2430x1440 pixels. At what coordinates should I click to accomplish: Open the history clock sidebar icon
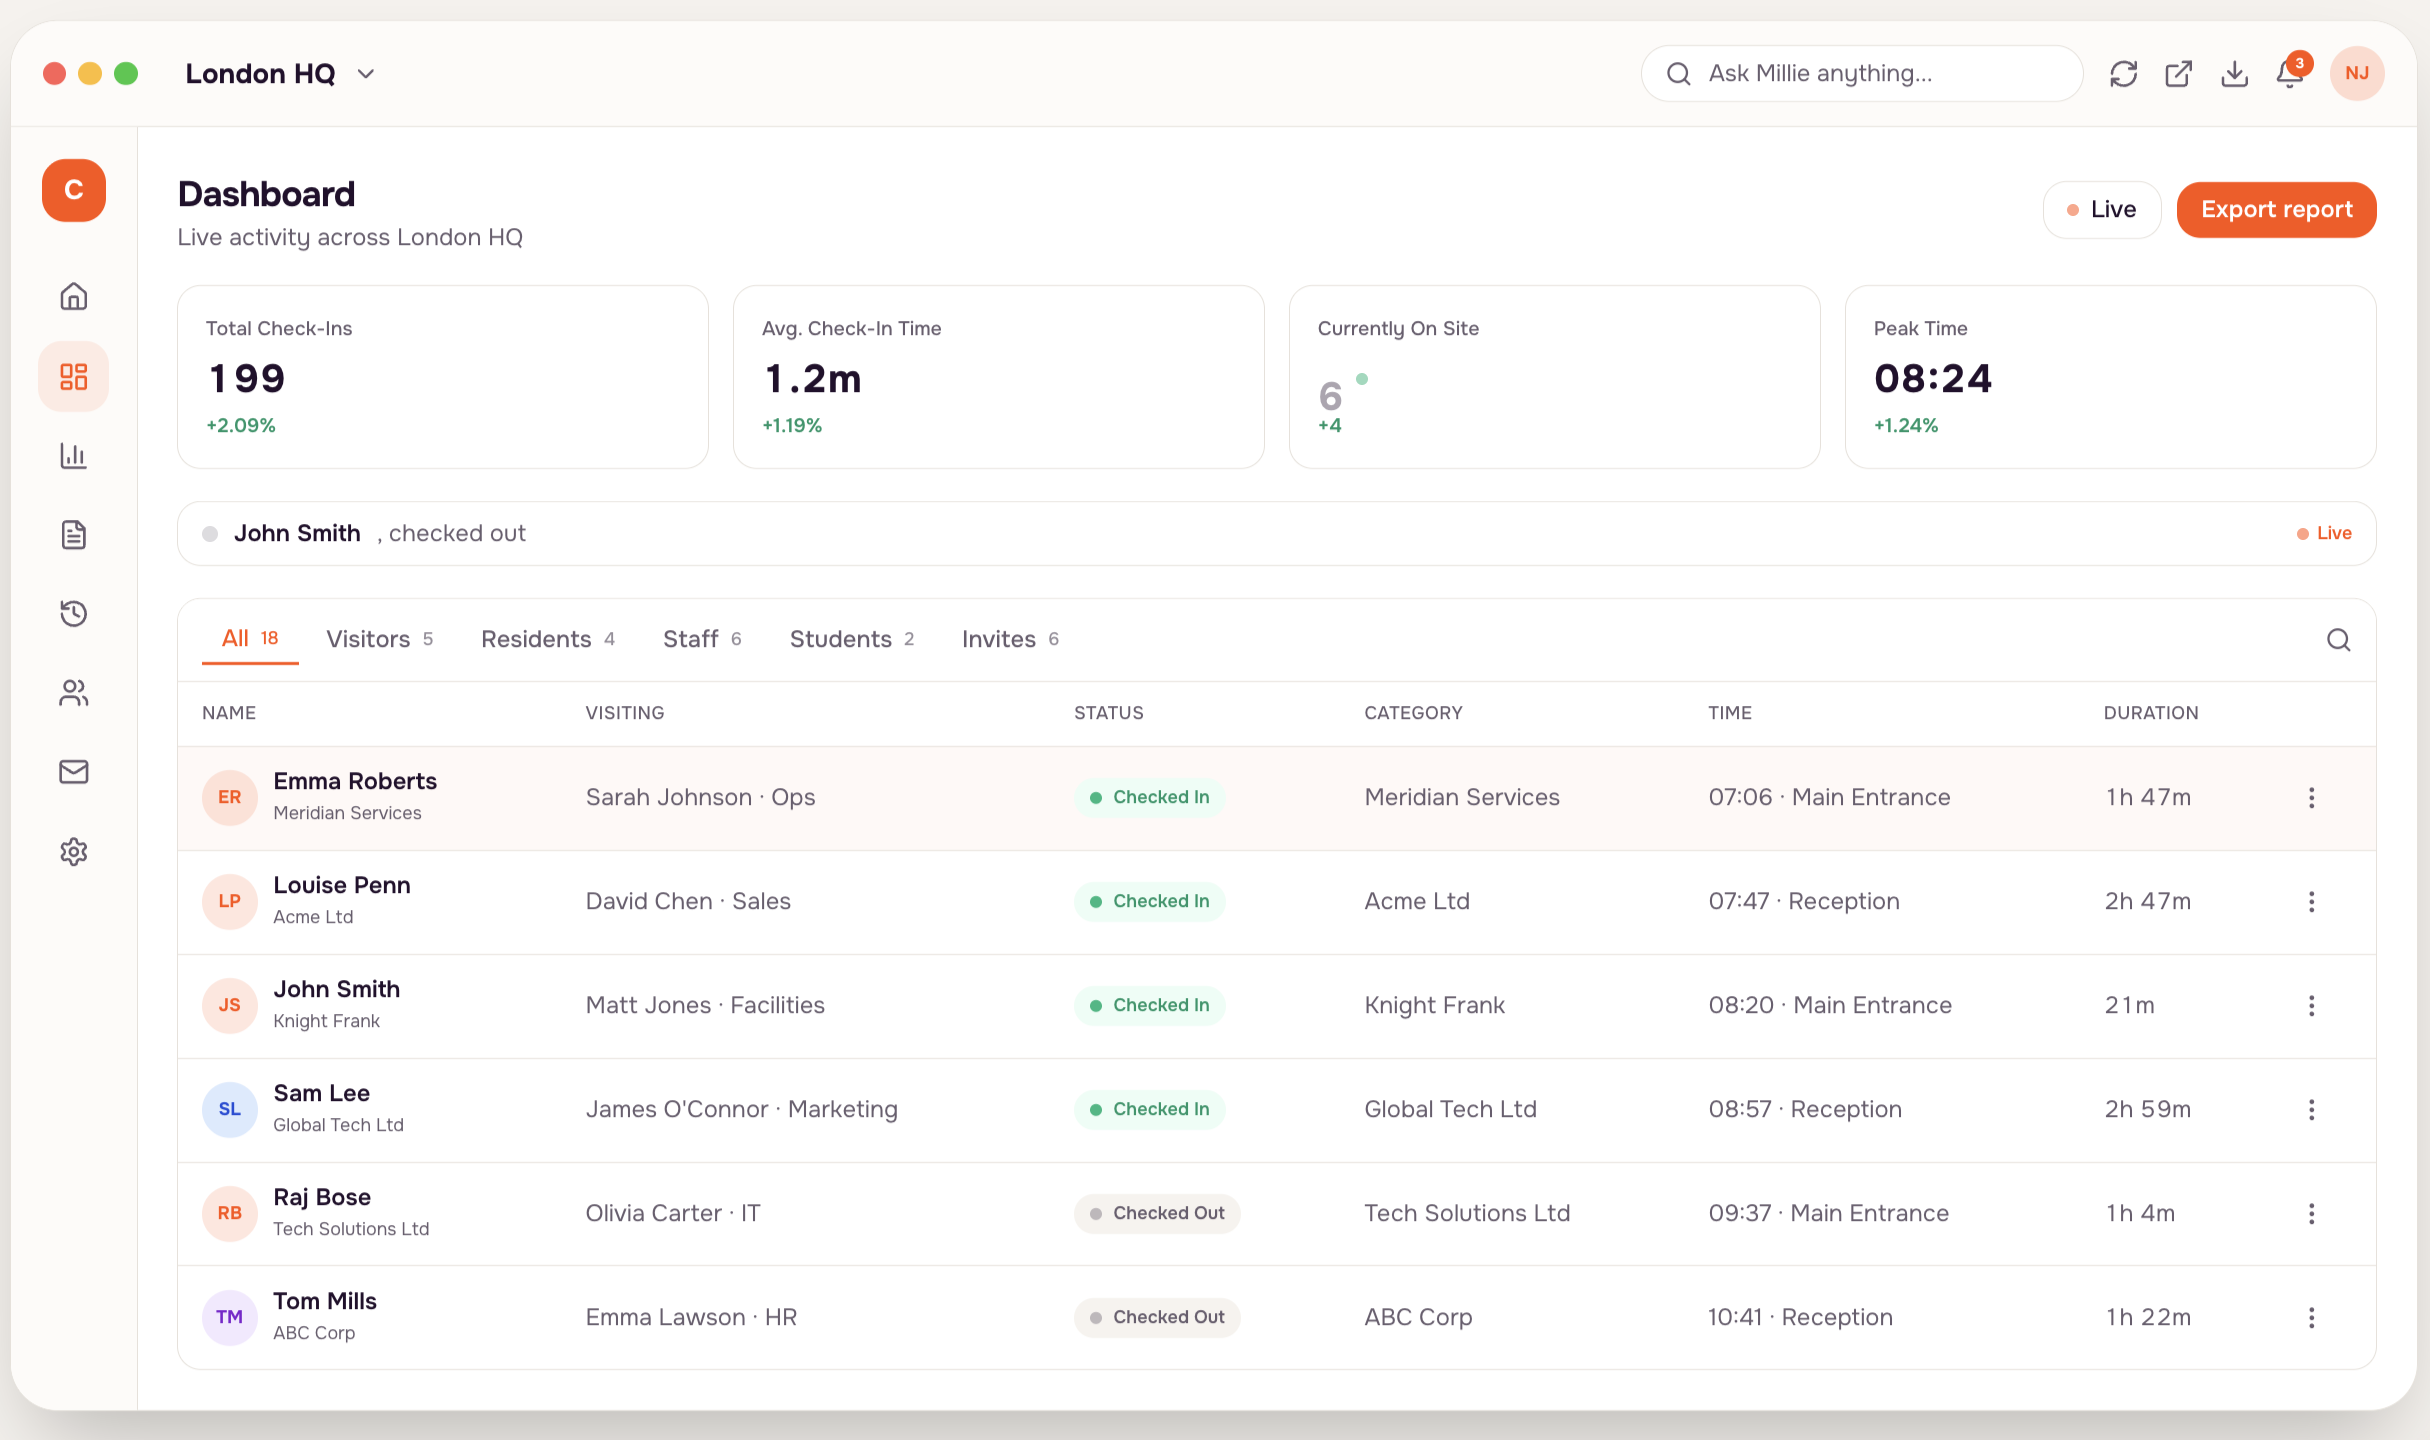(74, 613)
